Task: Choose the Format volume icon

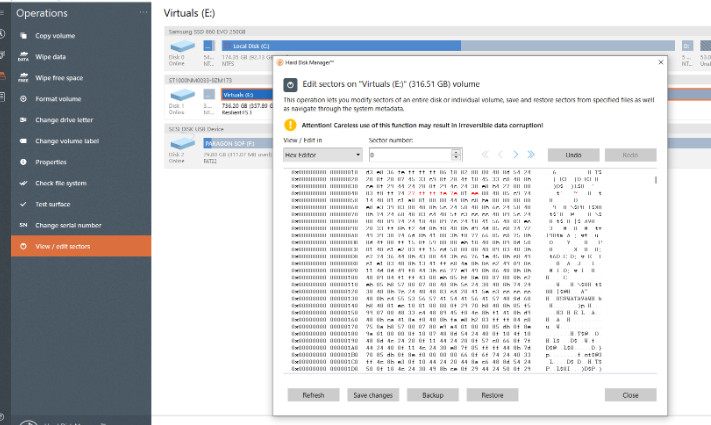Action: (24, 98)
